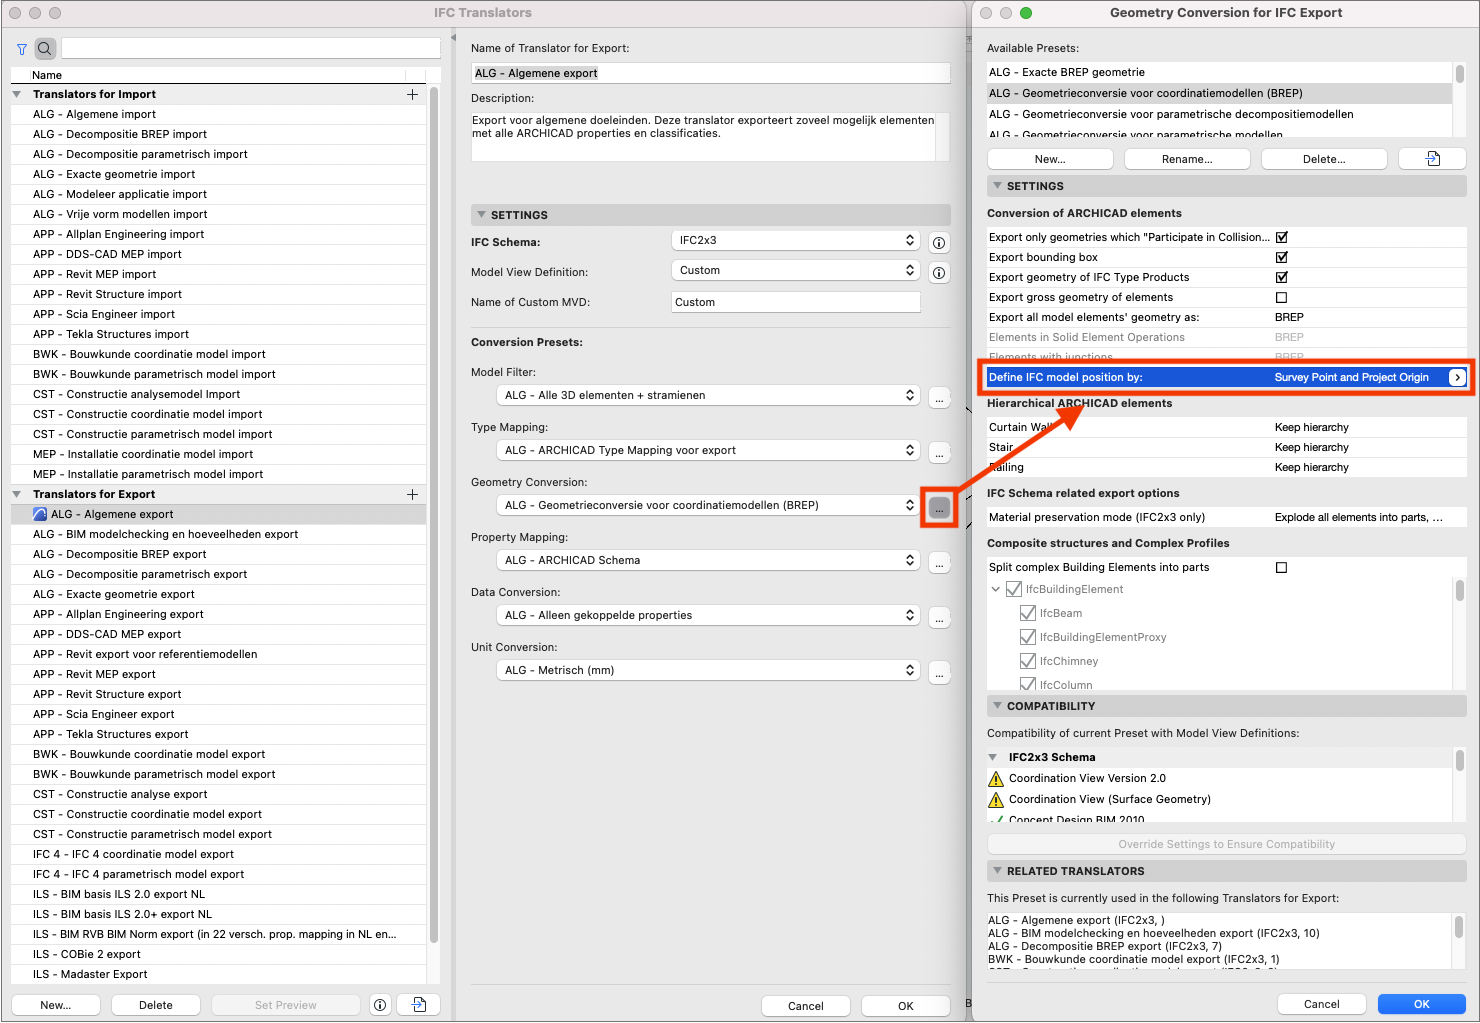Click the search magnifier icon
The height and width of the screenshot is (1023, 1480).
[x=45, y=48]
